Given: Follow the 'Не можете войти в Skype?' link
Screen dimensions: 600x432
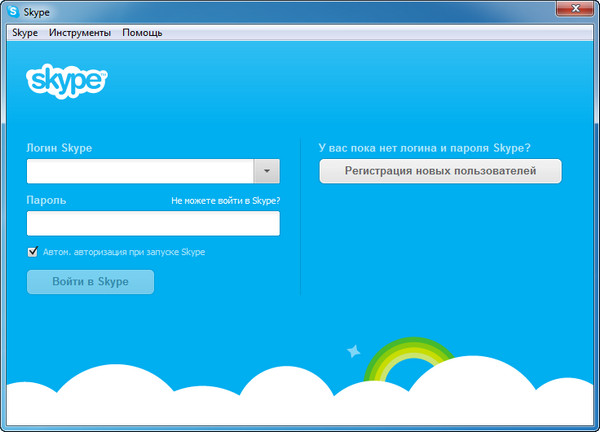Looking at the screenshot, I should coord(225,200).
